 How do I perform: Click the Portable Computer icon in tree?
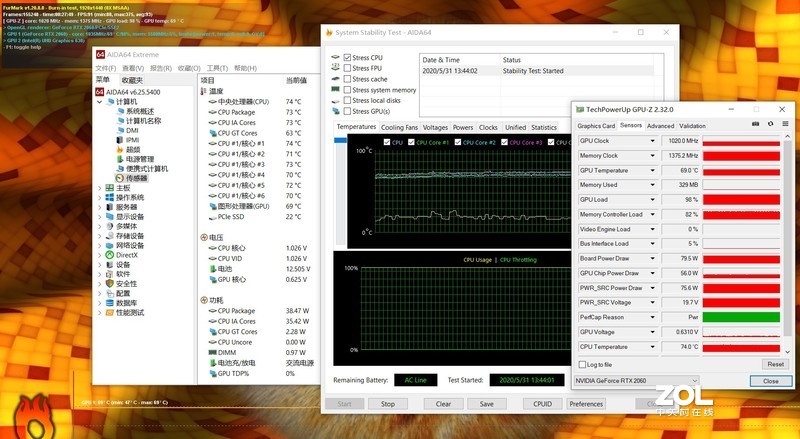click(x=120, y=168)
